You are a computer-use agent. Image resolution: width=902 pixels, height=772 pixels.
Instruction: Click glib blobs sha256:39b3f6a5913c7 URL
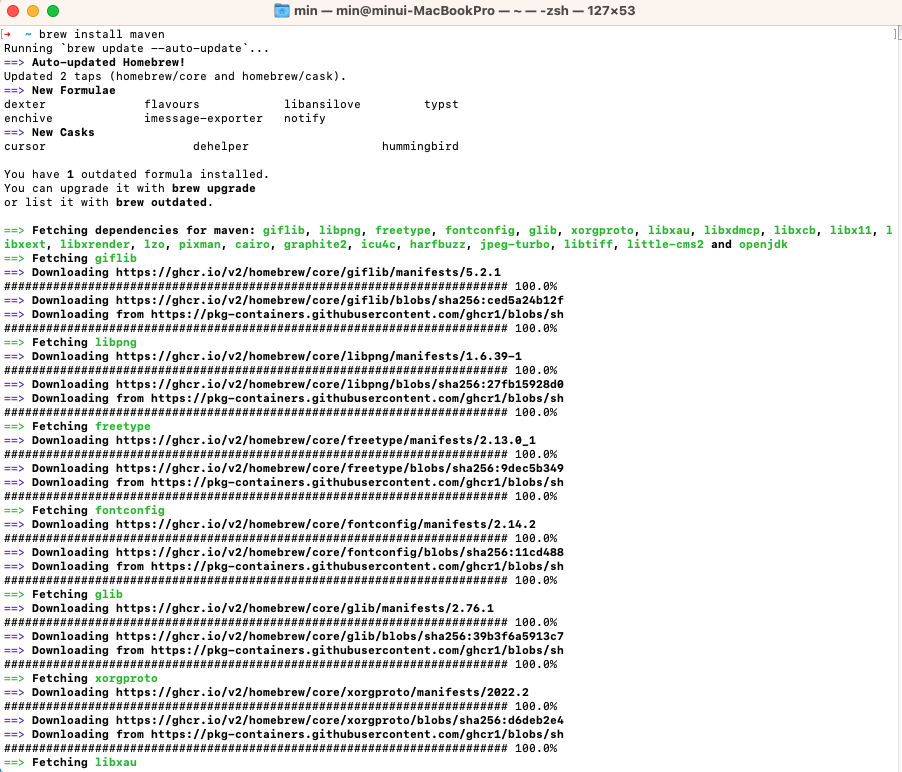click(339, 636)
